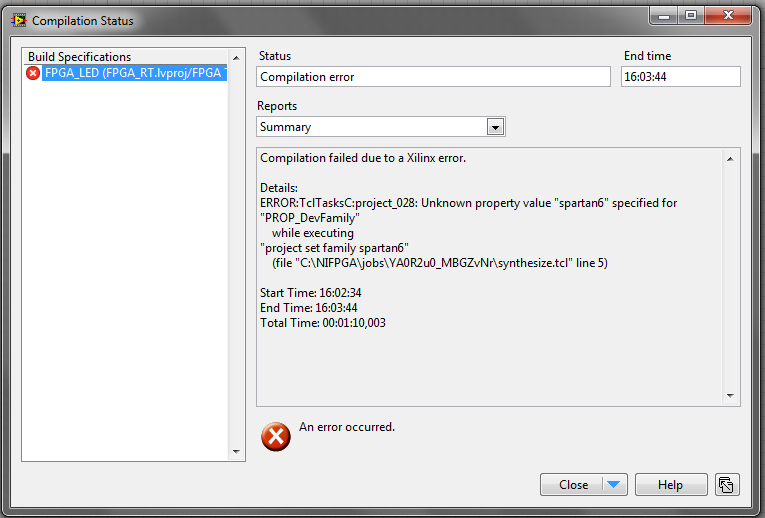Viewport: 765px width, 518px height.
Task: Click inside the Xilinx error details text
Action: 480,230
